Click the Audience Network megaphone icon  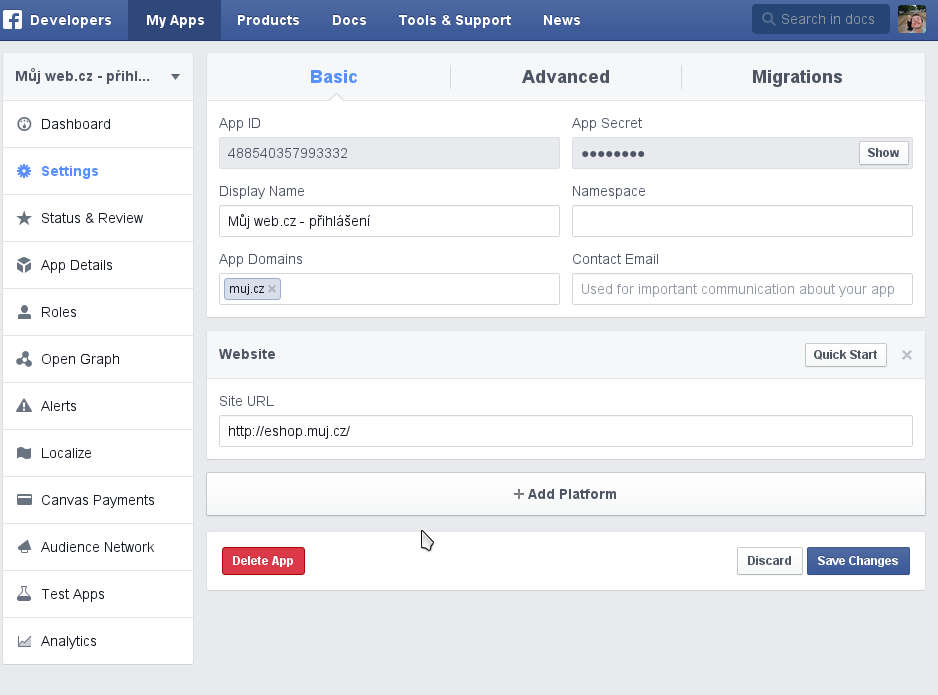coord(24,547)
